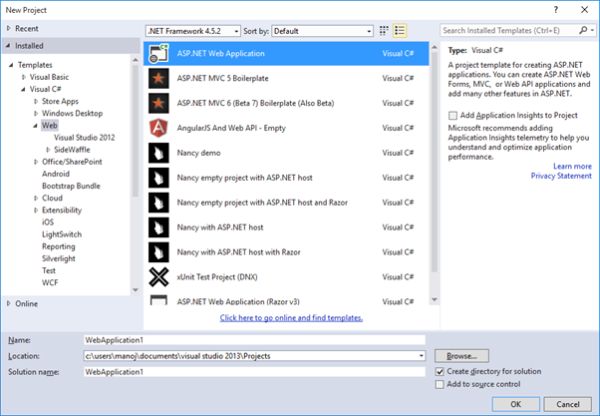Expand the Office/SharePoint node
600x416 pixels.
tap(36, 162)
